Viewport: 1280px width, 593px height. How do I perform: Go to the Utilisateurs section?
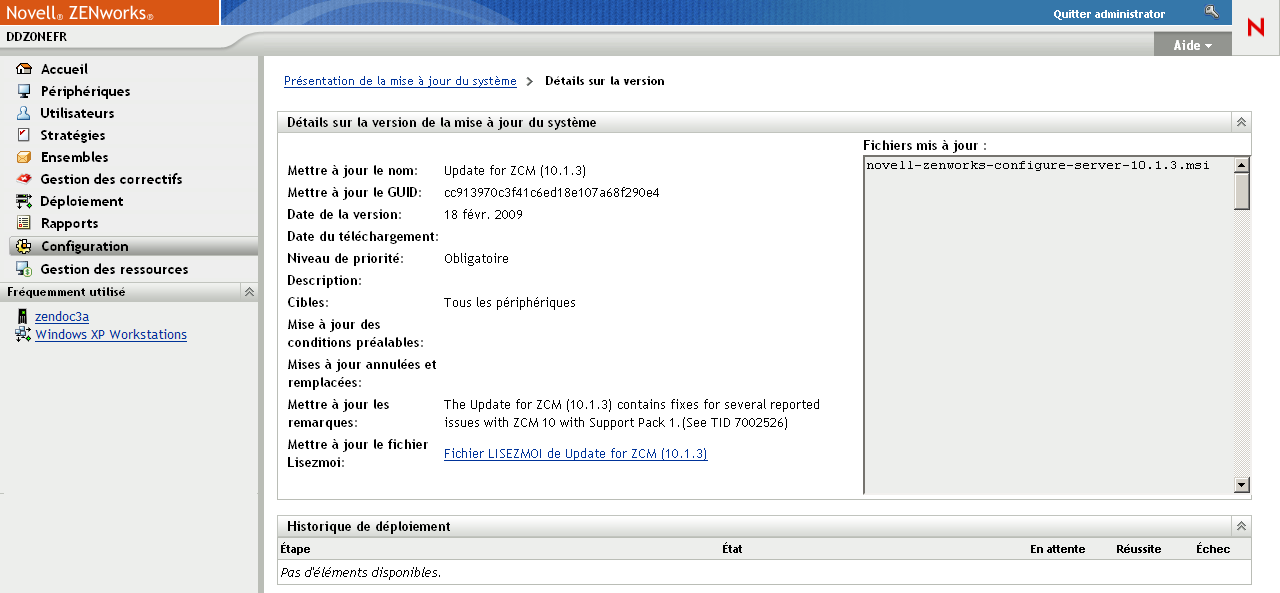pos(77,113)
